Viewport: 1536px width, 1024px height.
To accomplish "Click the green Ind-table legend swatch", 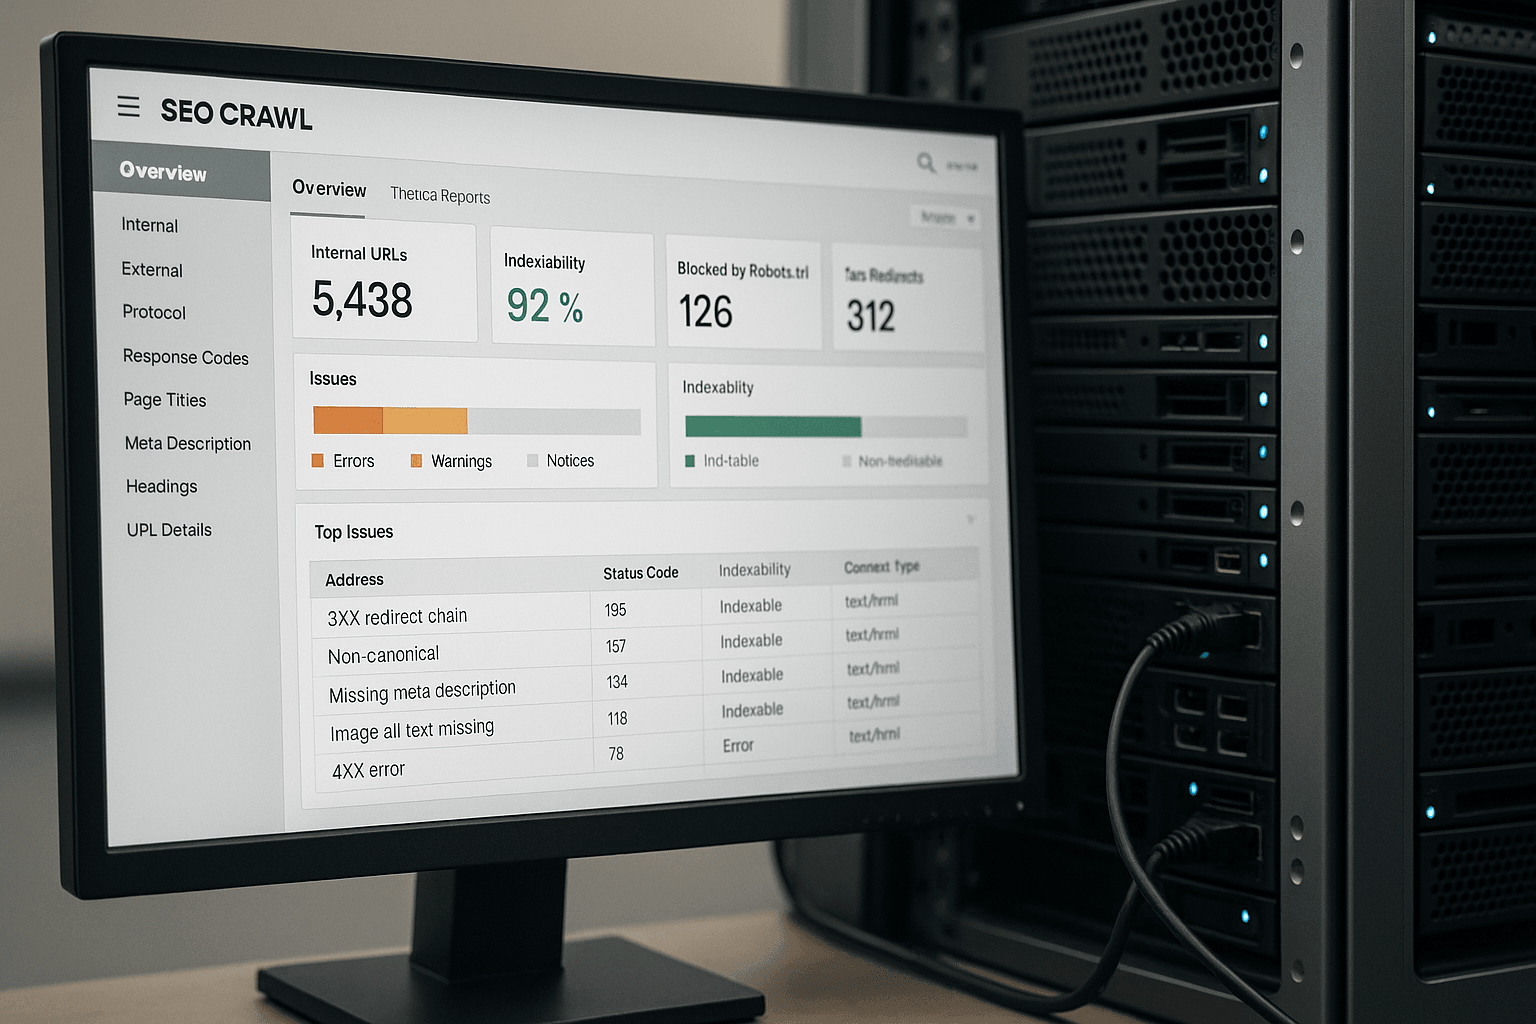I will click(x=690, y=461).
